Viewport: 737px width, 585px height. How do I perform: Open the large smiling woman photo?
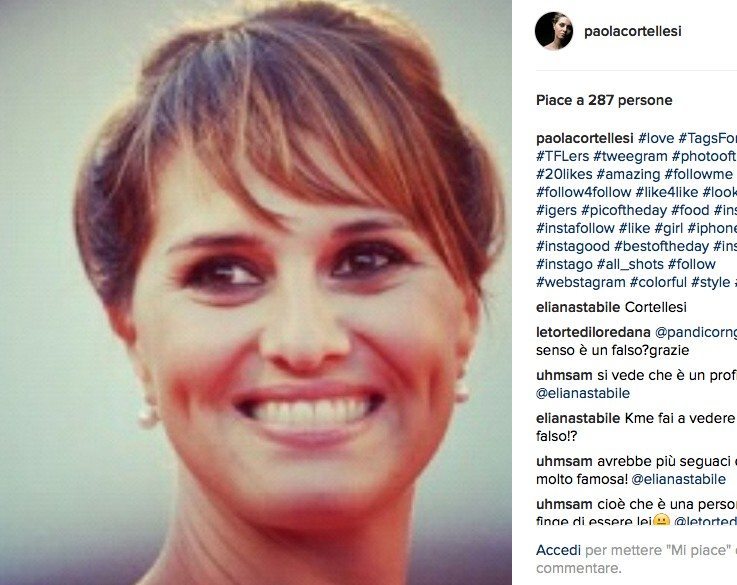(x=256, y=292)
